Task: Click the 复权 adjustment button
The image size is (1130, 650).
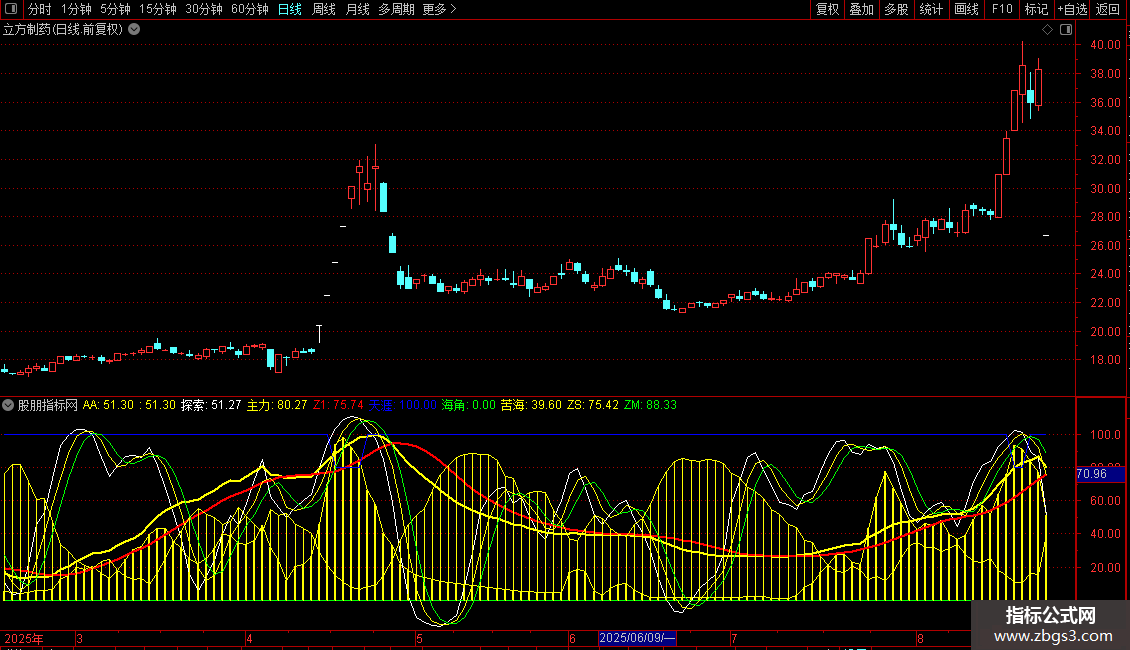Action: point(827,9)
